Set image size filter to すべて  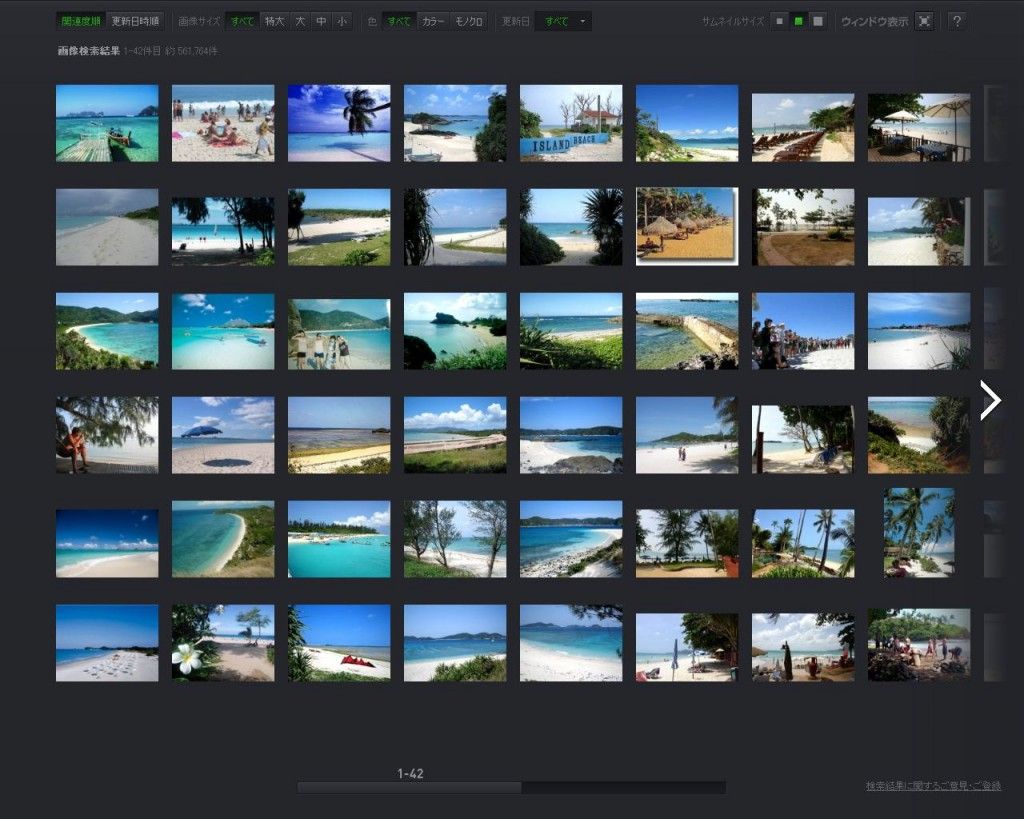[x=242, y=22]
